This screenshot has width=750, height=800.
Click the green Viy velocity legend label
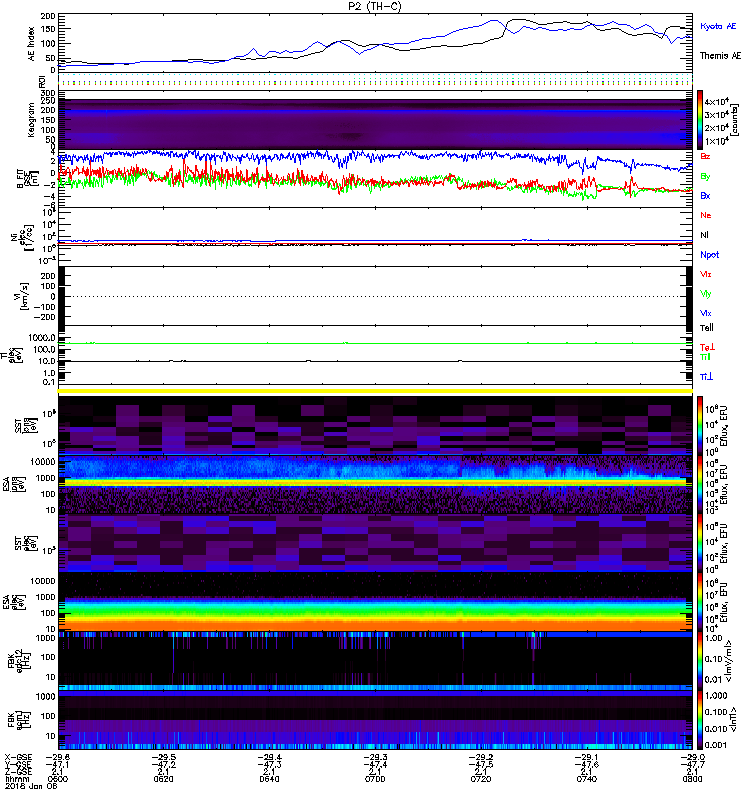coord(705,294)
